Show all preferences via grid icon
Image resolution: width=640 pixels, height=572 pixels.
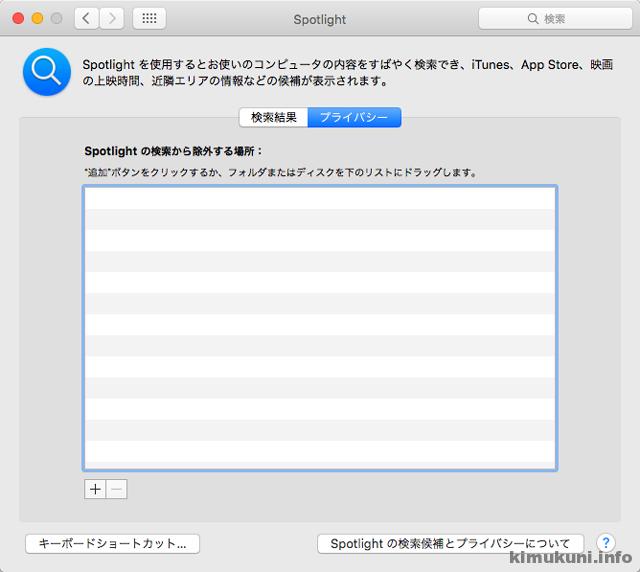[x=149, y=19]
